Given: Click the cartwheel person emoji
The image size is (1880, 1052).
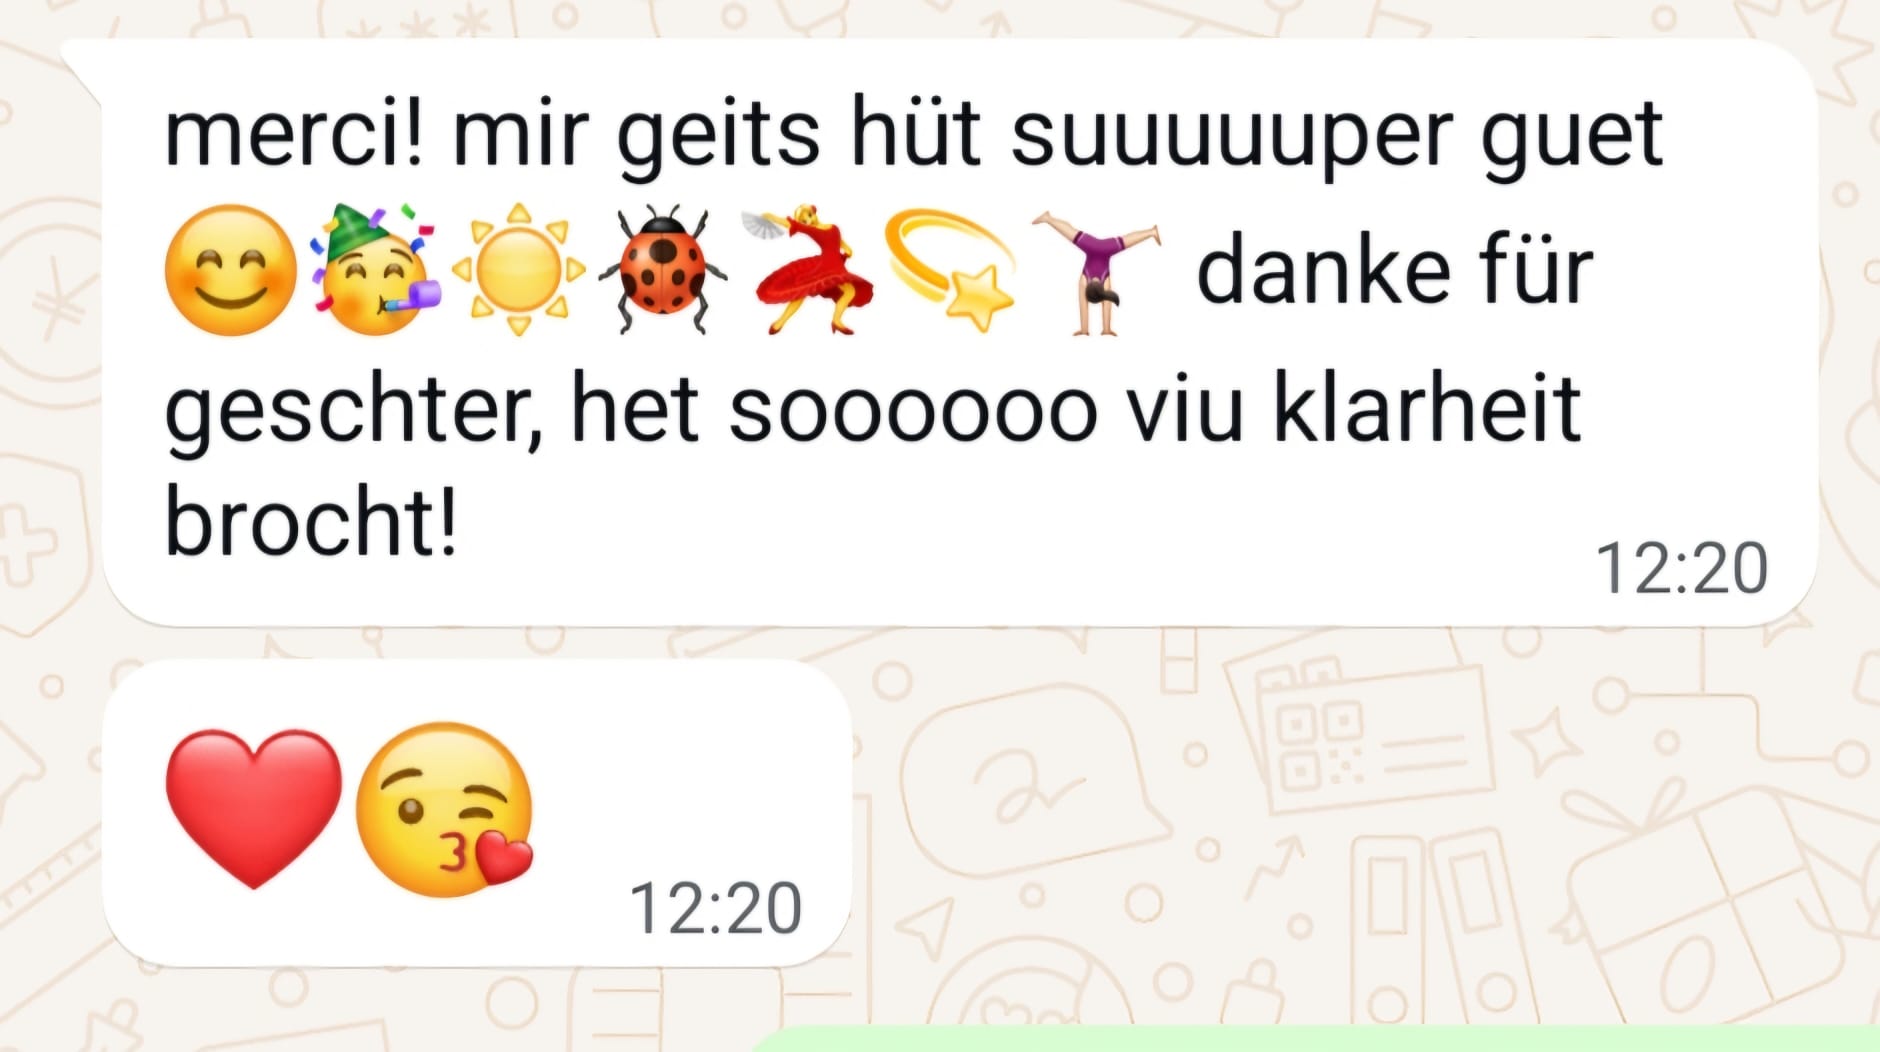Looking at the screenshot, I should click(x=1096, y=270).
